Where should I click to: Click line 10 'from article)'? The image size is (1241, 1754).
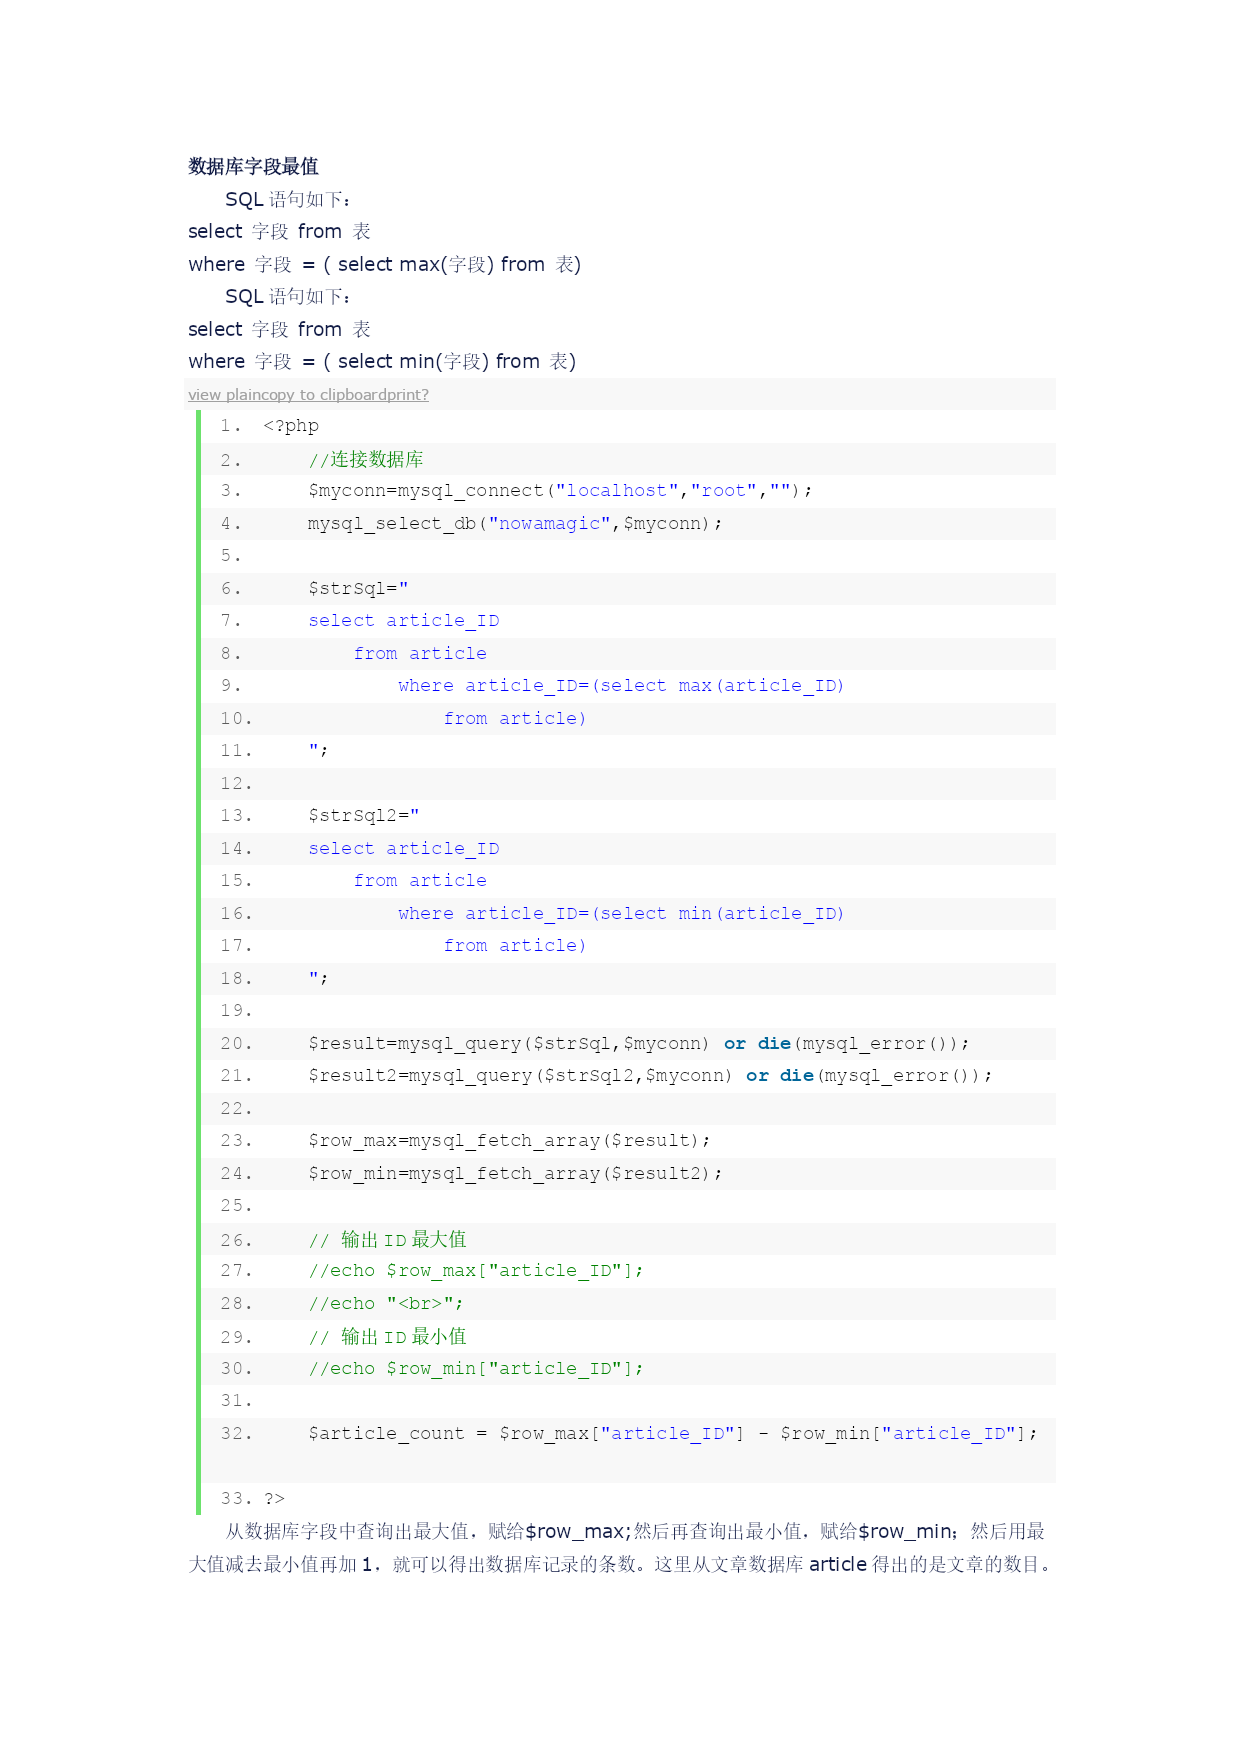pos(515,719)
